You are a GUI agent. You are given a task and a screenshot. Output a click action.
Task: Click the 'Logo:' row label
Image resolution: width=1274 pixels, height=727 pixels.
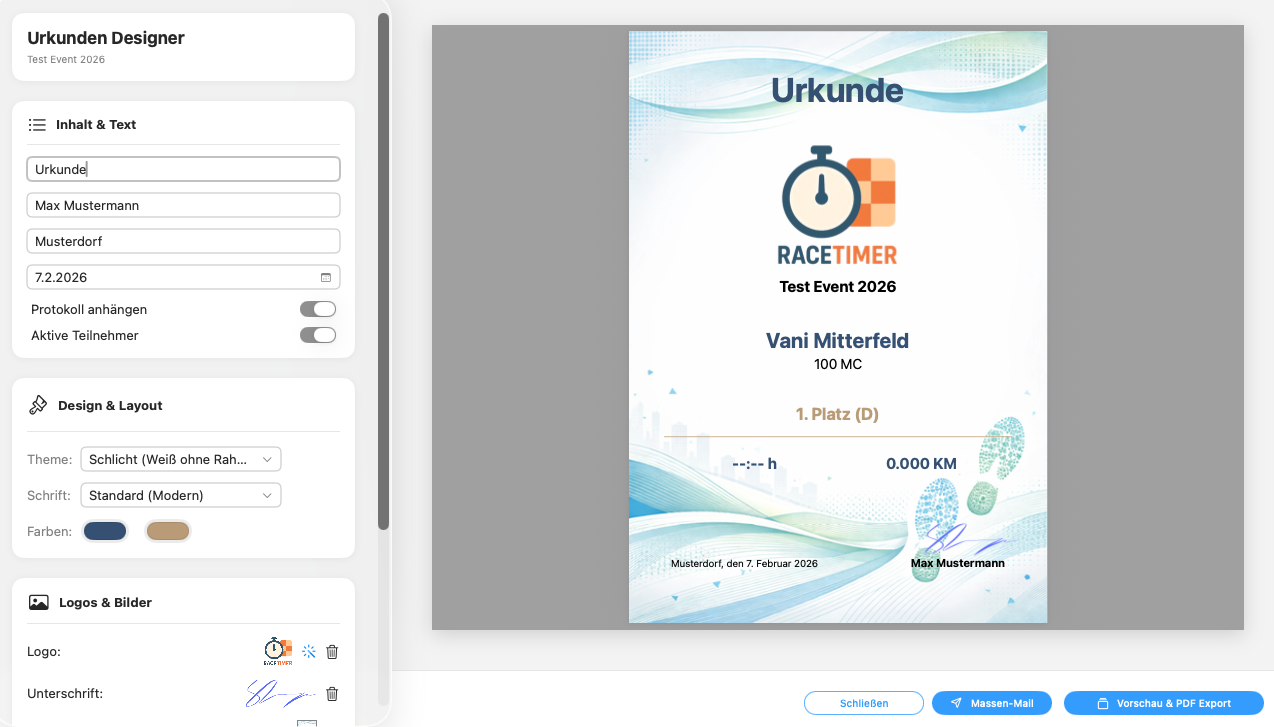coord(44,652)
